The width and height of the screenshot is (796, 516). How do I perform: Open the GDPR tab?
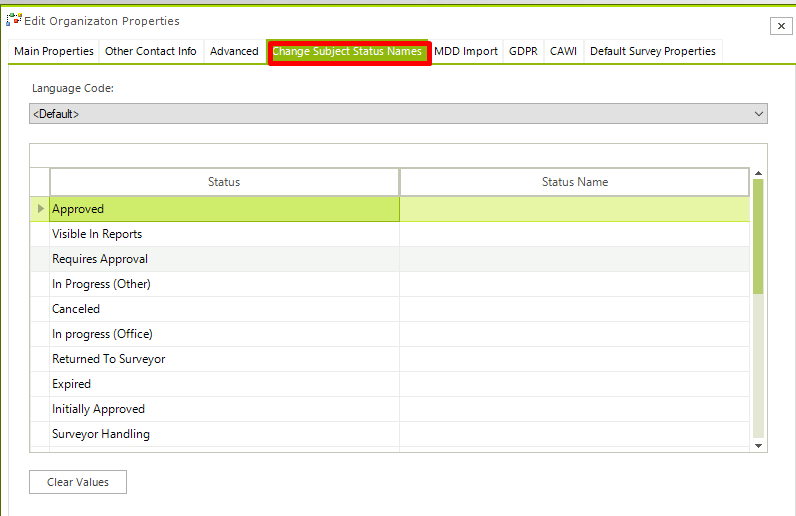pos(523,51)
